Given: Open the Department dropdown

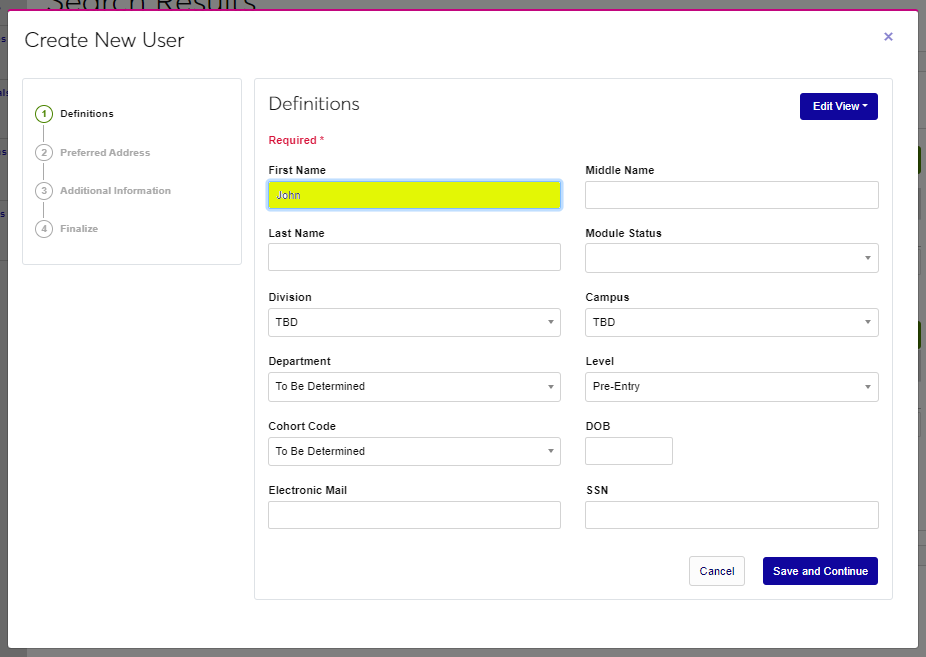Looking at the screenshot, I should (414, 386).
